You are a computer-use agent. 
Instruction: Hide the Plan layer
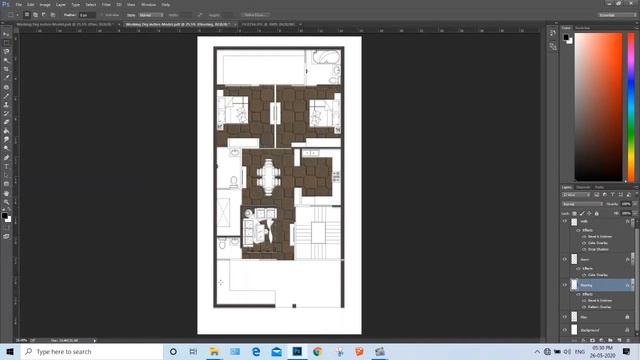pos(565,316)
